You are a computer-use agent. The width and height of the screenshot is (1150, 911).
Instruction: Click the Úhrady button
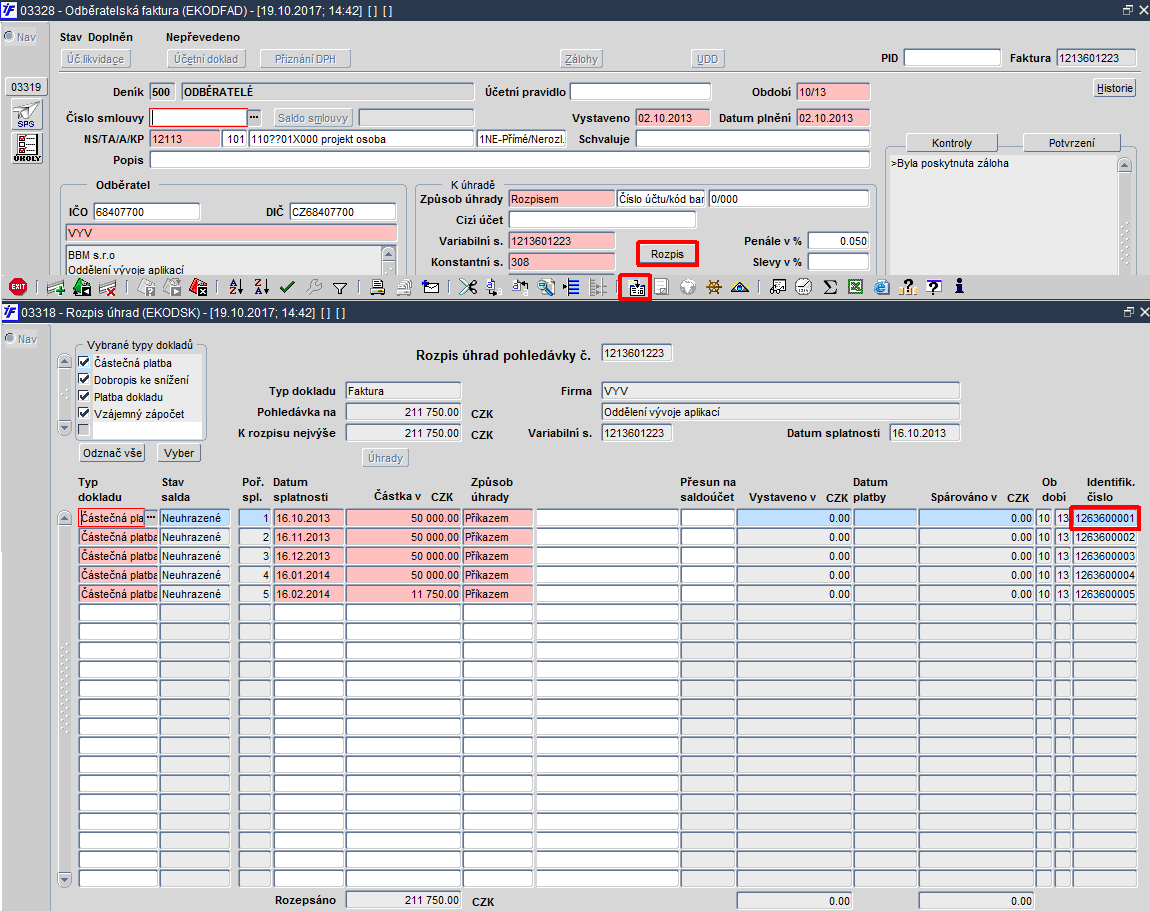[386, 458]
